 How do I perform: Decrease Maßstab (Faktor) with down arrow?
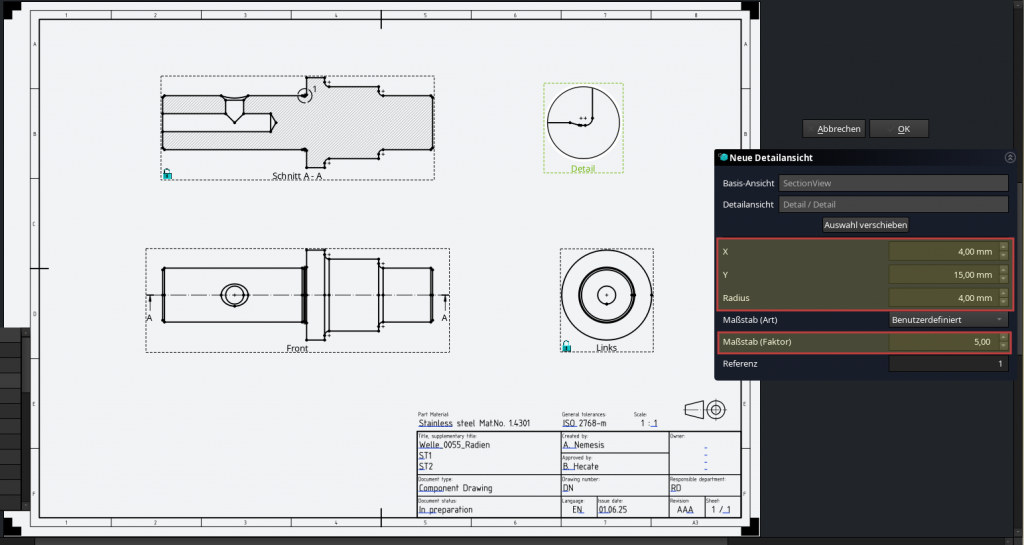(1003, 345)
